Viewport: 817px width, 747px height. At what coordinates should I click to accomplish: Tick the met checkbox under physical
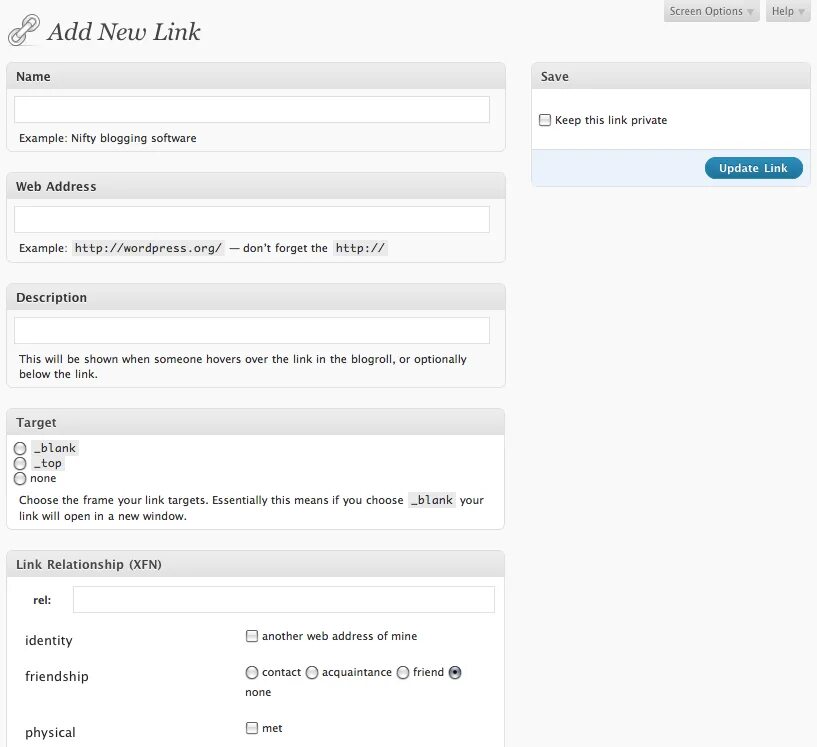click(x=252, y=728)
